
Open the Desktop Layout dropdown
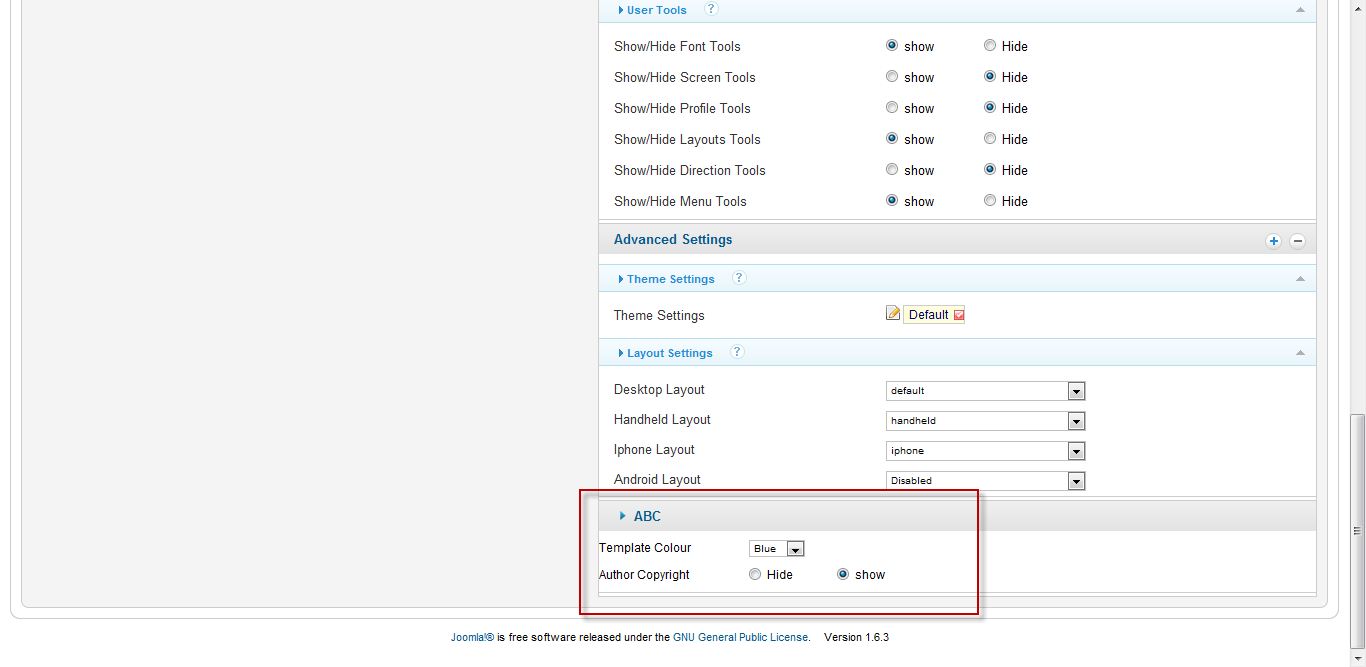[x=1076, y=390]
